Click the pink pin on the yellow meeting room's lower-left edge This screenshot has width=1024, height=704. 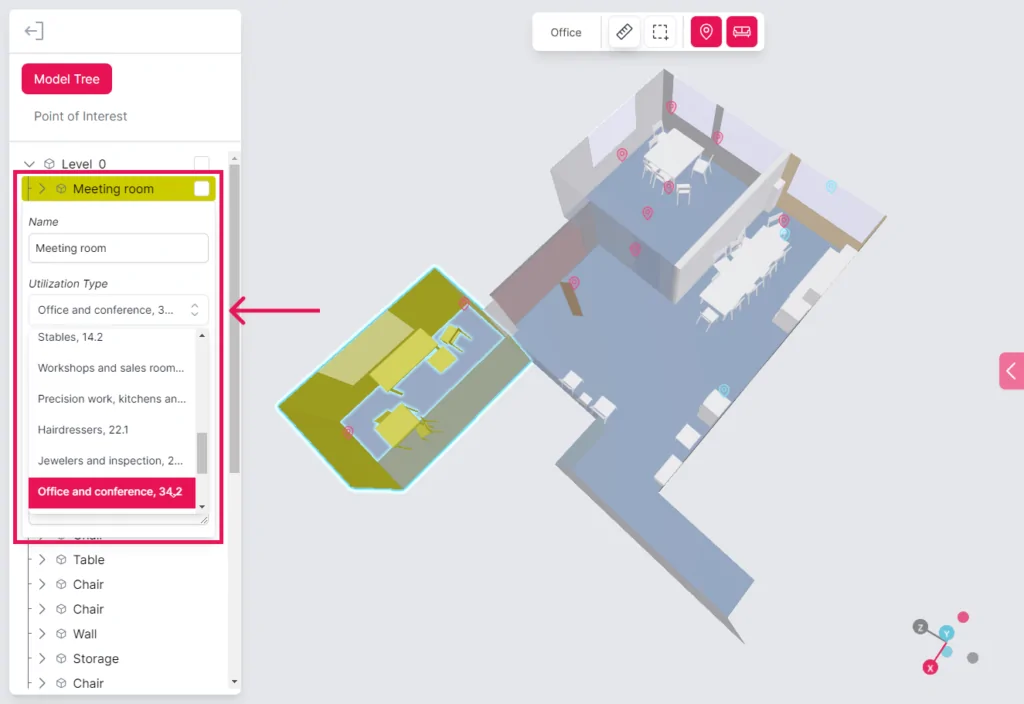click(x=348, y=432)
